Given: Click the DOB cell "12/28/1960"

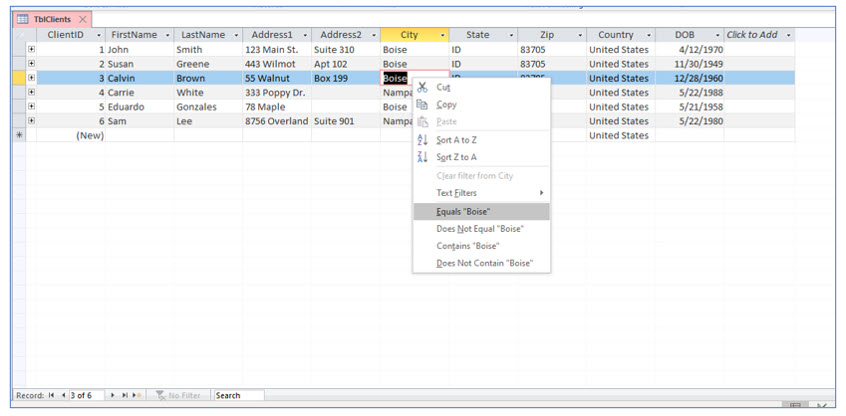Looking at the screenshot, I should click(x=690, y=78).
